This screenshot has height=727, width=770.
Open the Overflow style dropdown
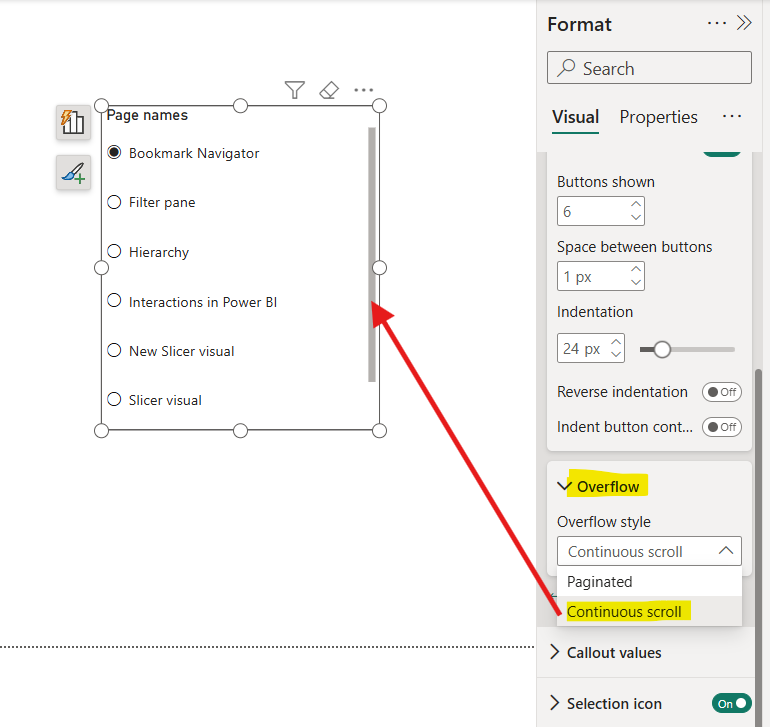point(649,551)
